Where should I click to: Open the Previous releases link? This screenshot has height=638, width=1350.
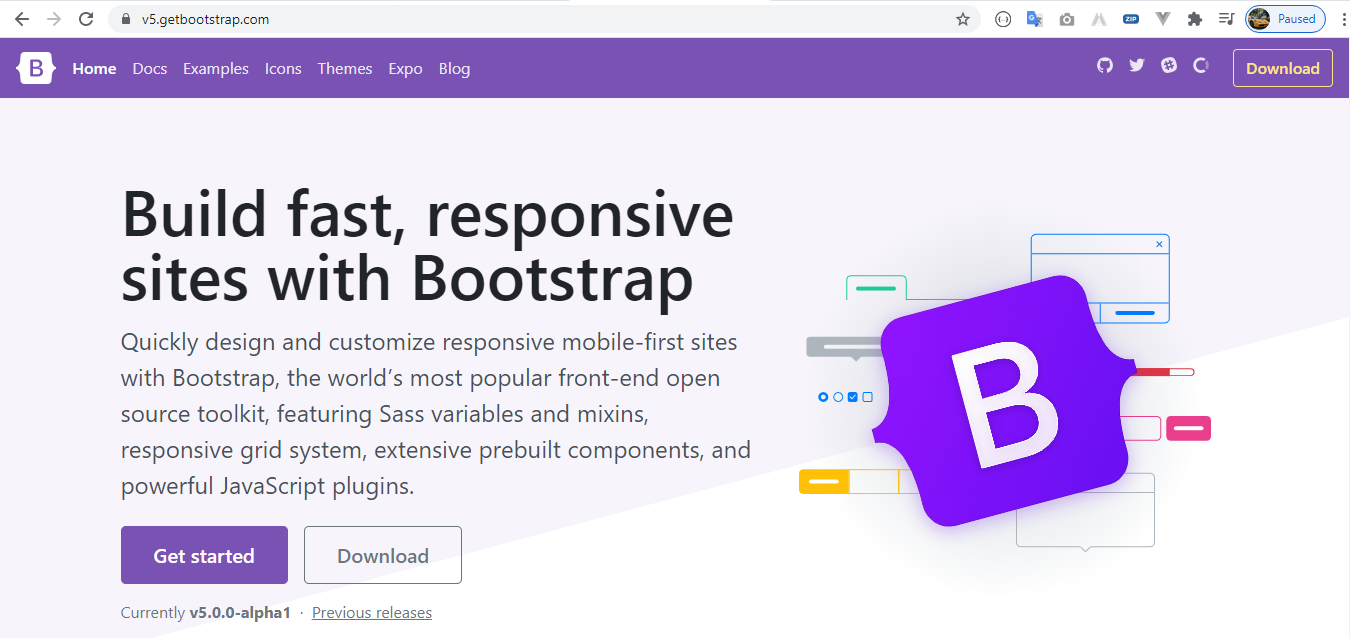point(371,612)
